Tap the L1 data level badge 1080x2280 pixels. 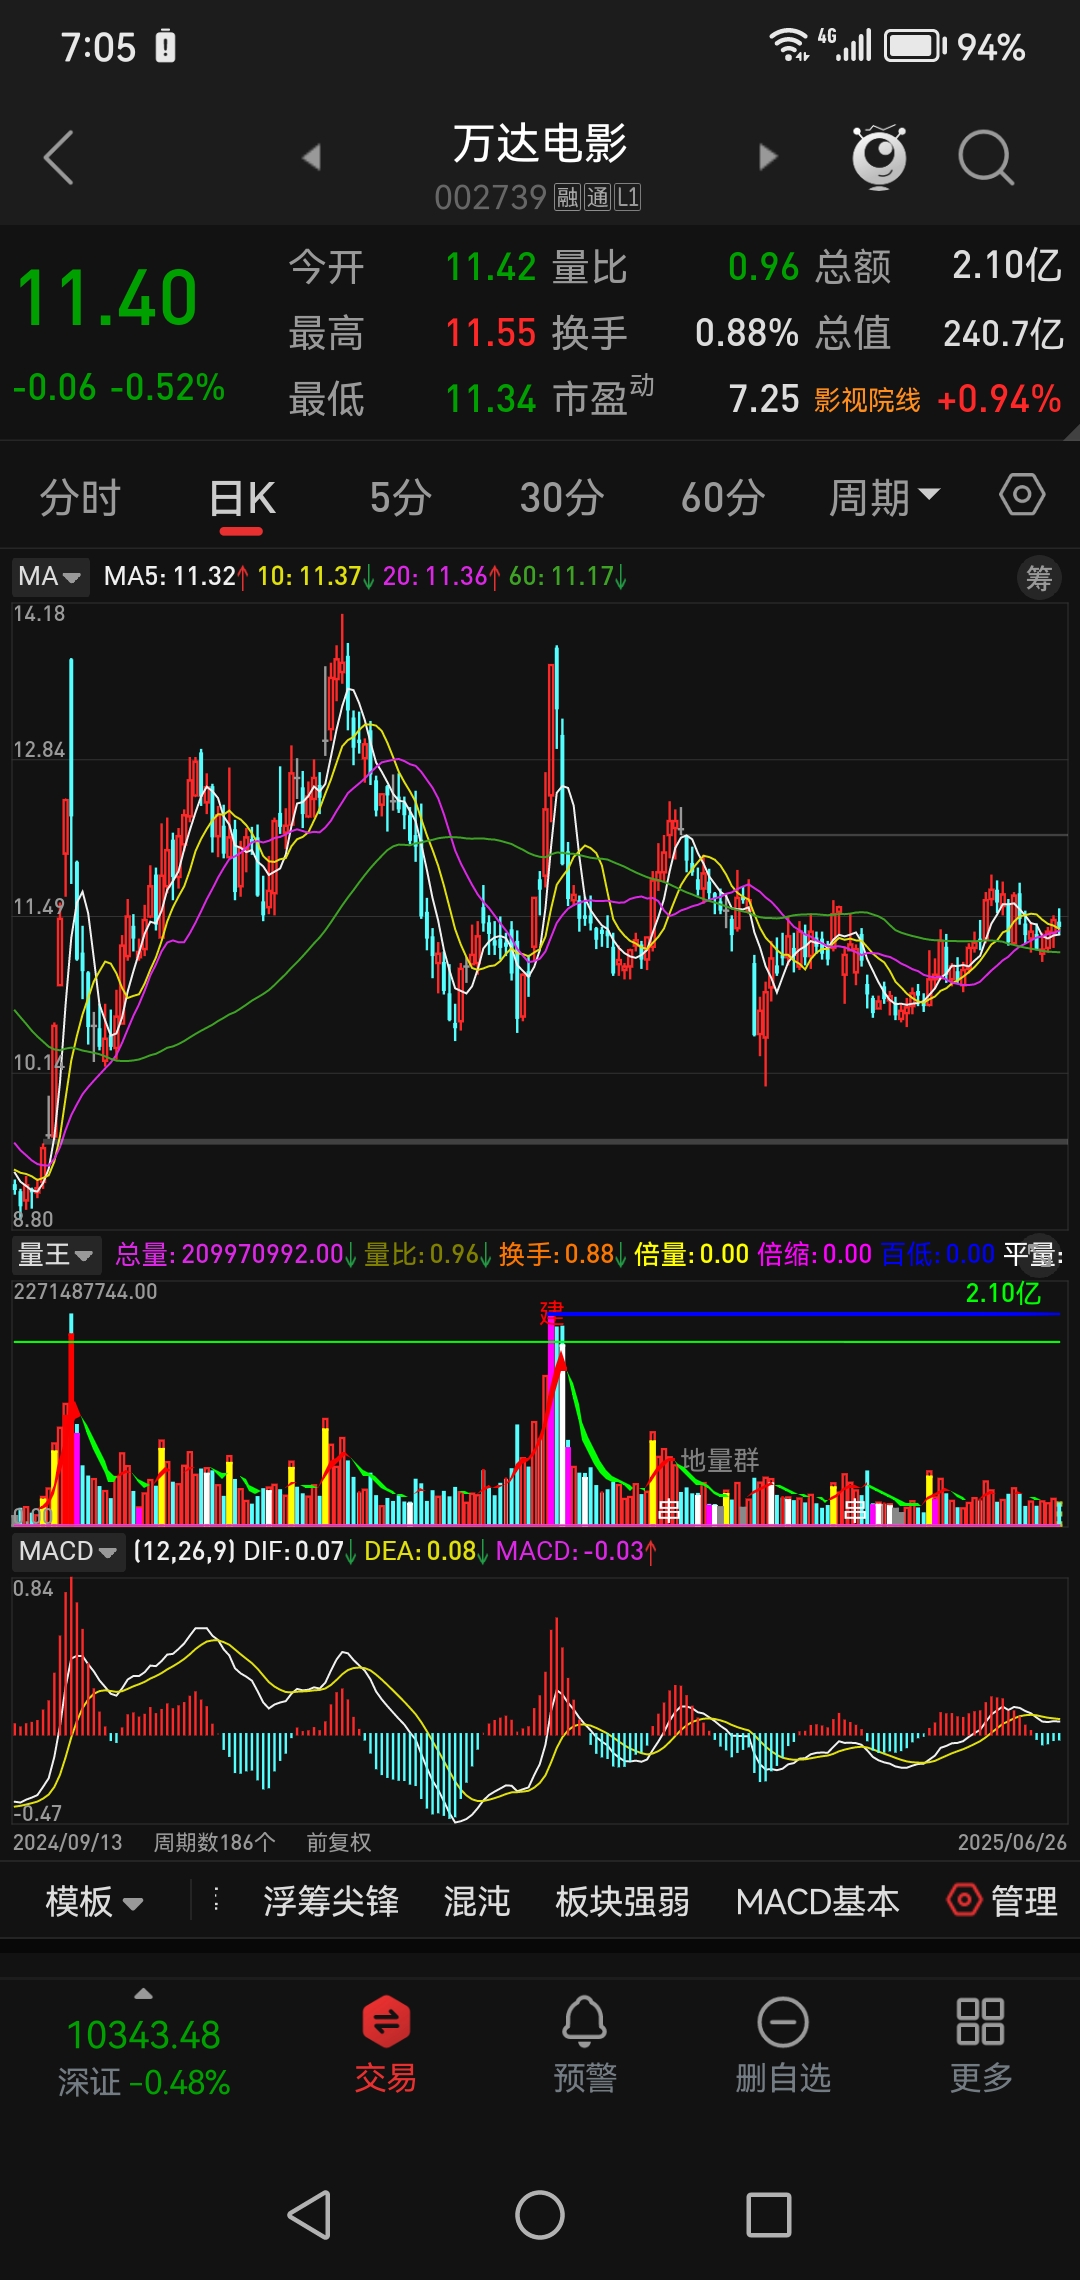click(x=627, y=197)
